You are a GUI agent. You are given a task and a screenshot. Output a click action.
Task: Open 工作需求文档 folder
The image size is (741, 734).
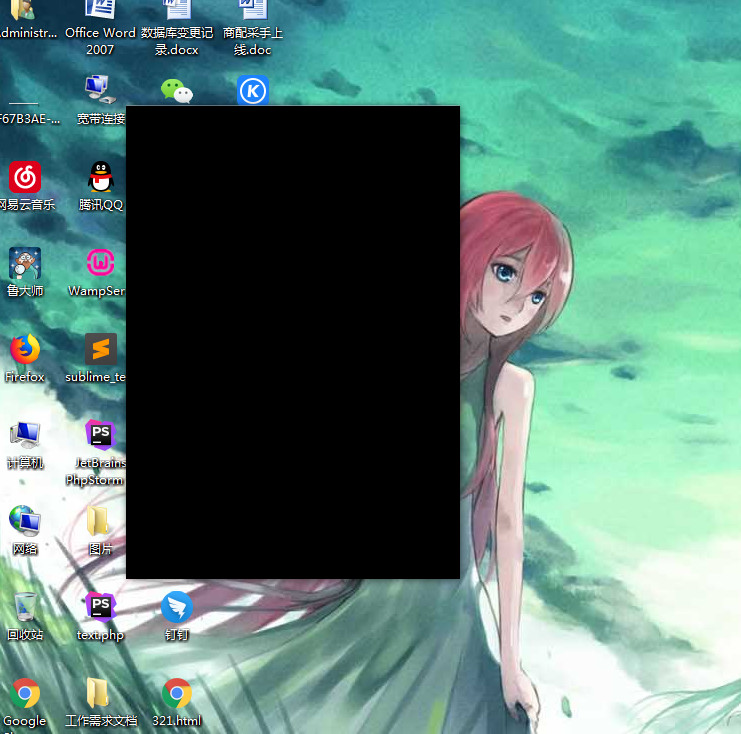coord(99,693)
